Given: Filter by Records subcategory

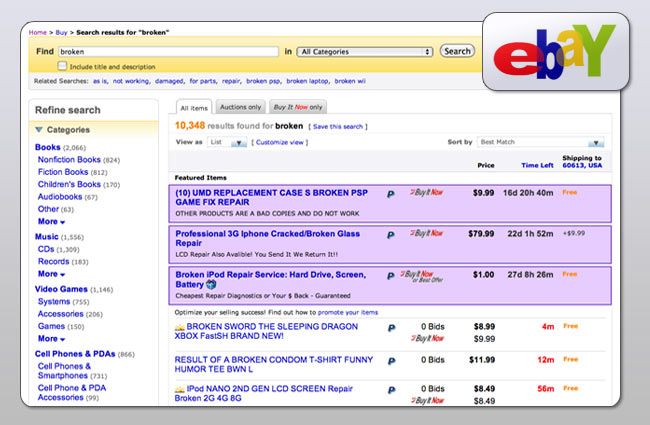Looking at the screenshot, I should [x=53, y=262].
